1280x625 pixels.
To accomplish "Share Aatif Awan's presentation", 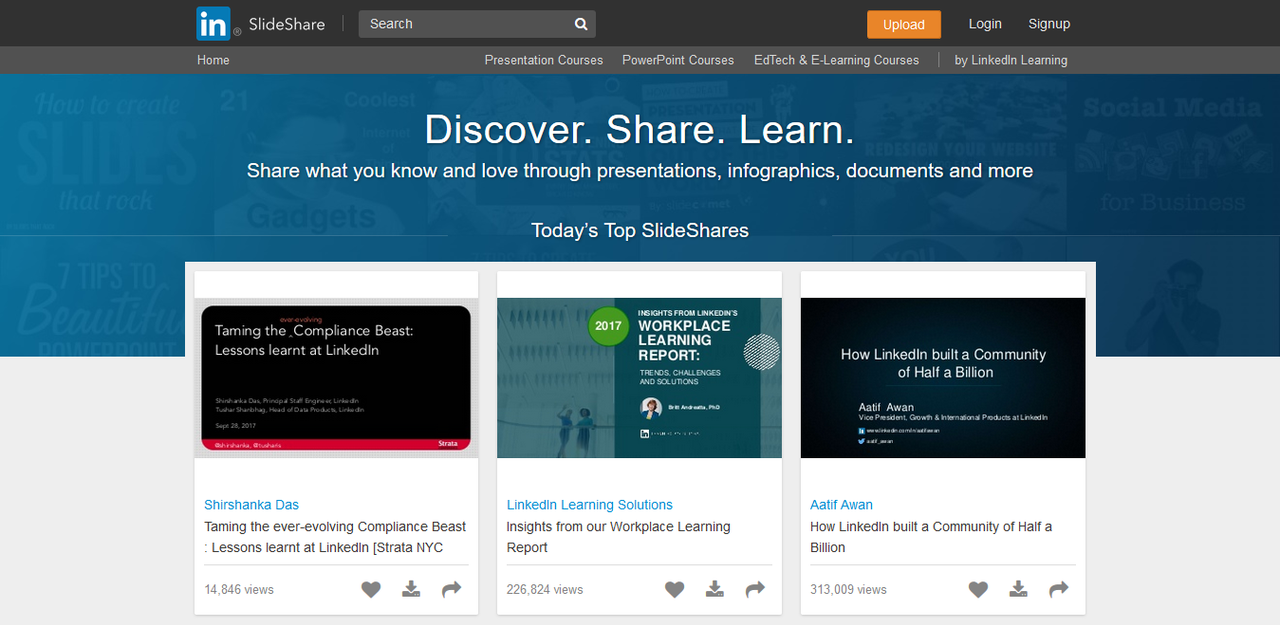I will click(x=1059, y=589).
